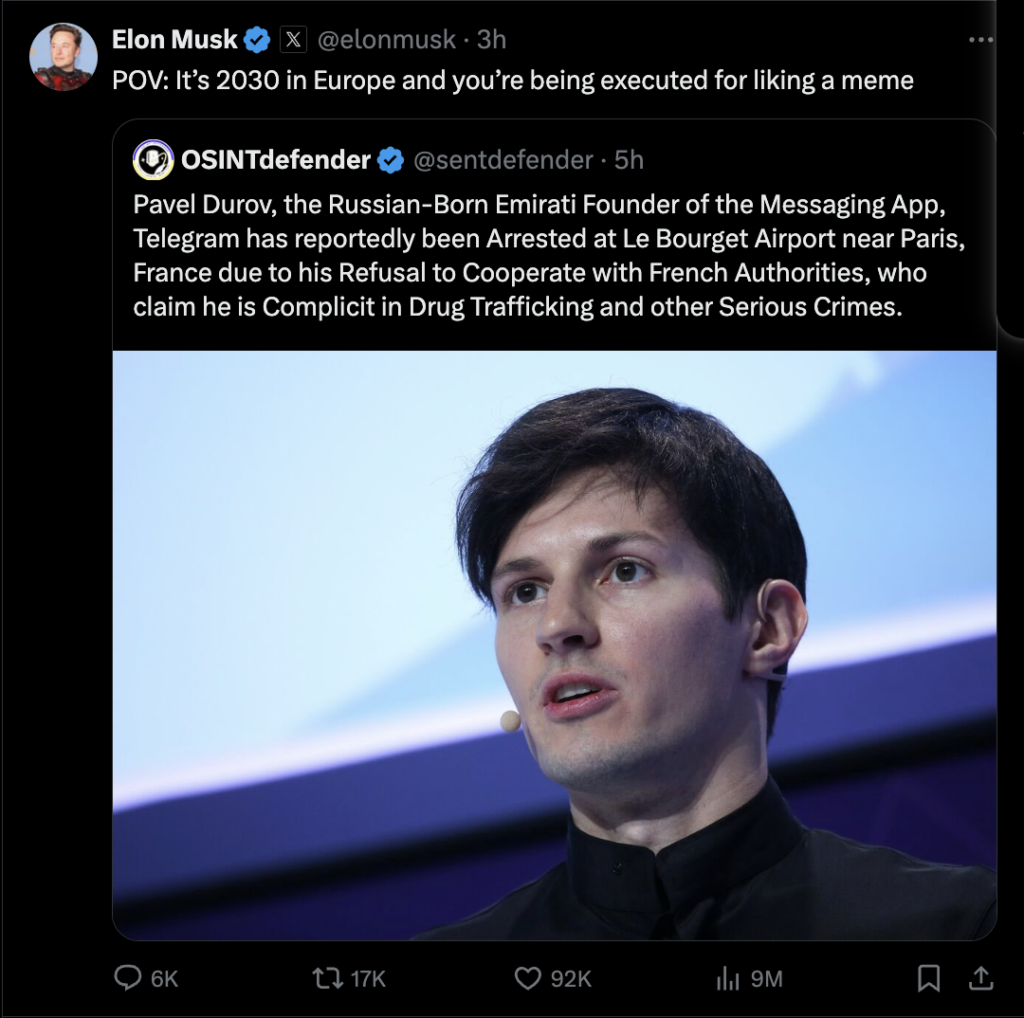Click the X affiliation badge icon

pyautogui.click(x=293, y=40)
